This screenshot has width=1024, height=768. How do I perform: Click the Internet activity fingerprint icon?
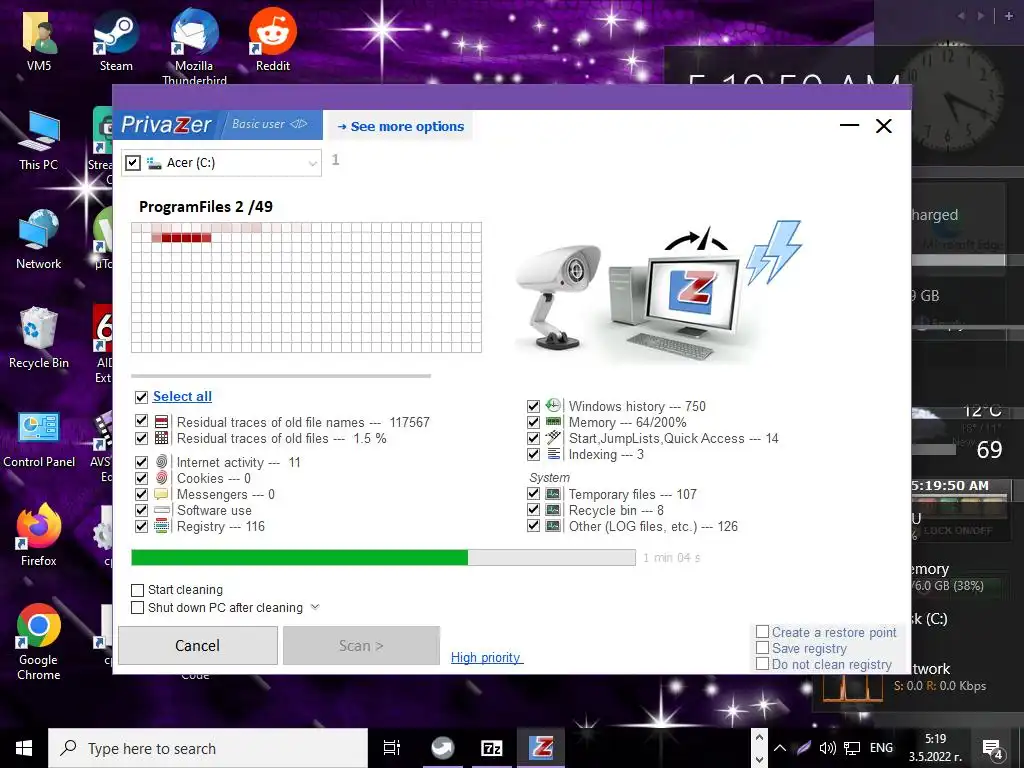(x=161, y=462)
